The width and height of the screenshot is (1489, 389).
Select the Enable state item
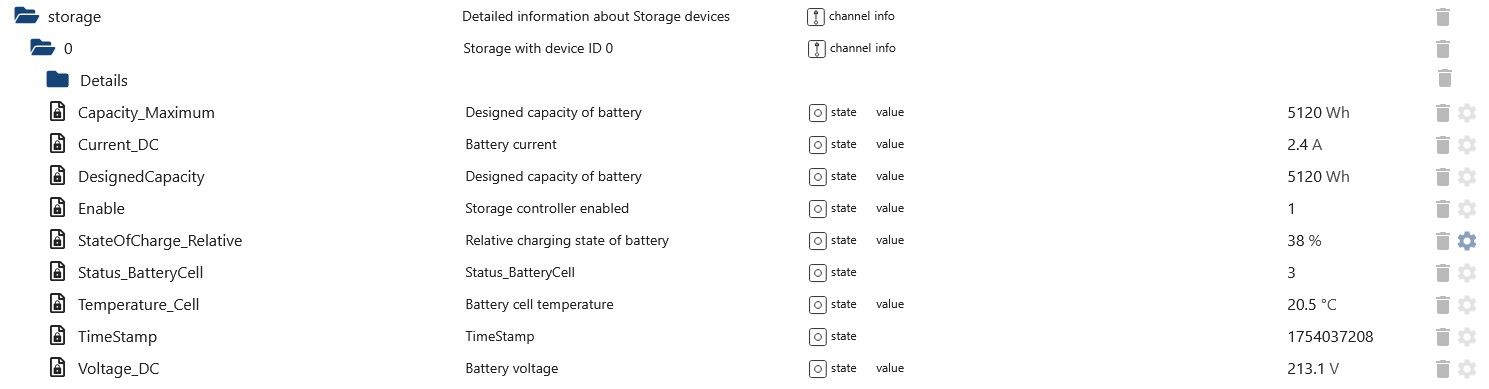pyautogui.click(x=101, y=209)
